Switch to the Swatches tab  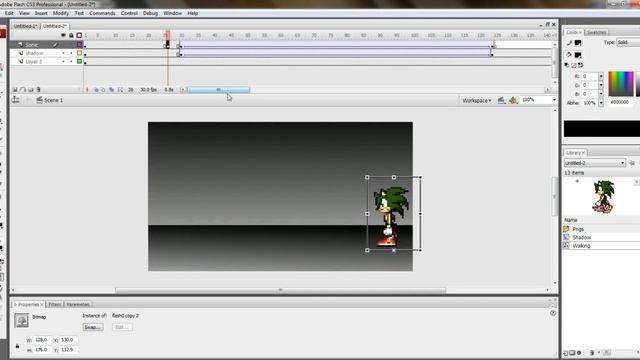coord(596,32)
